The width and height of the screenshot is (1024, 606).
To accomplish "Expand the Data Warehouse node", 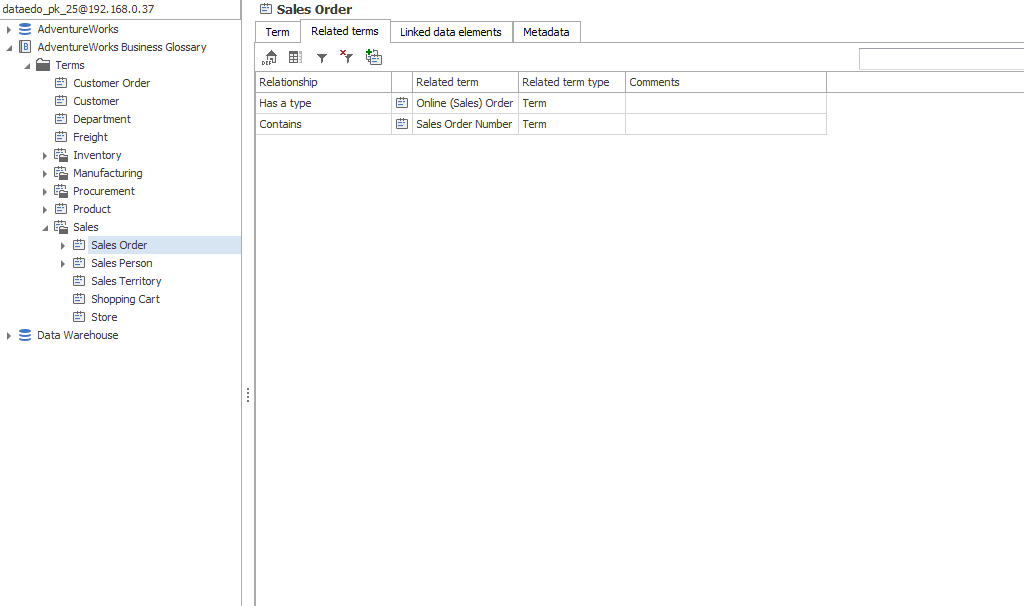I will 9,336.
